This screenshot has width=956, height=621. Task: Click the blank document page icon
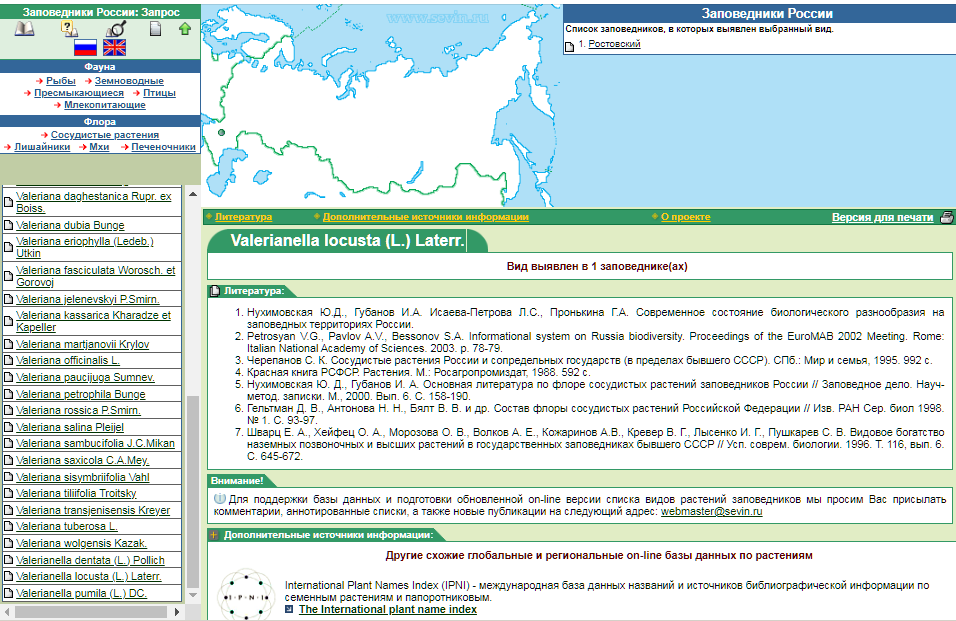tap(155, 28)
